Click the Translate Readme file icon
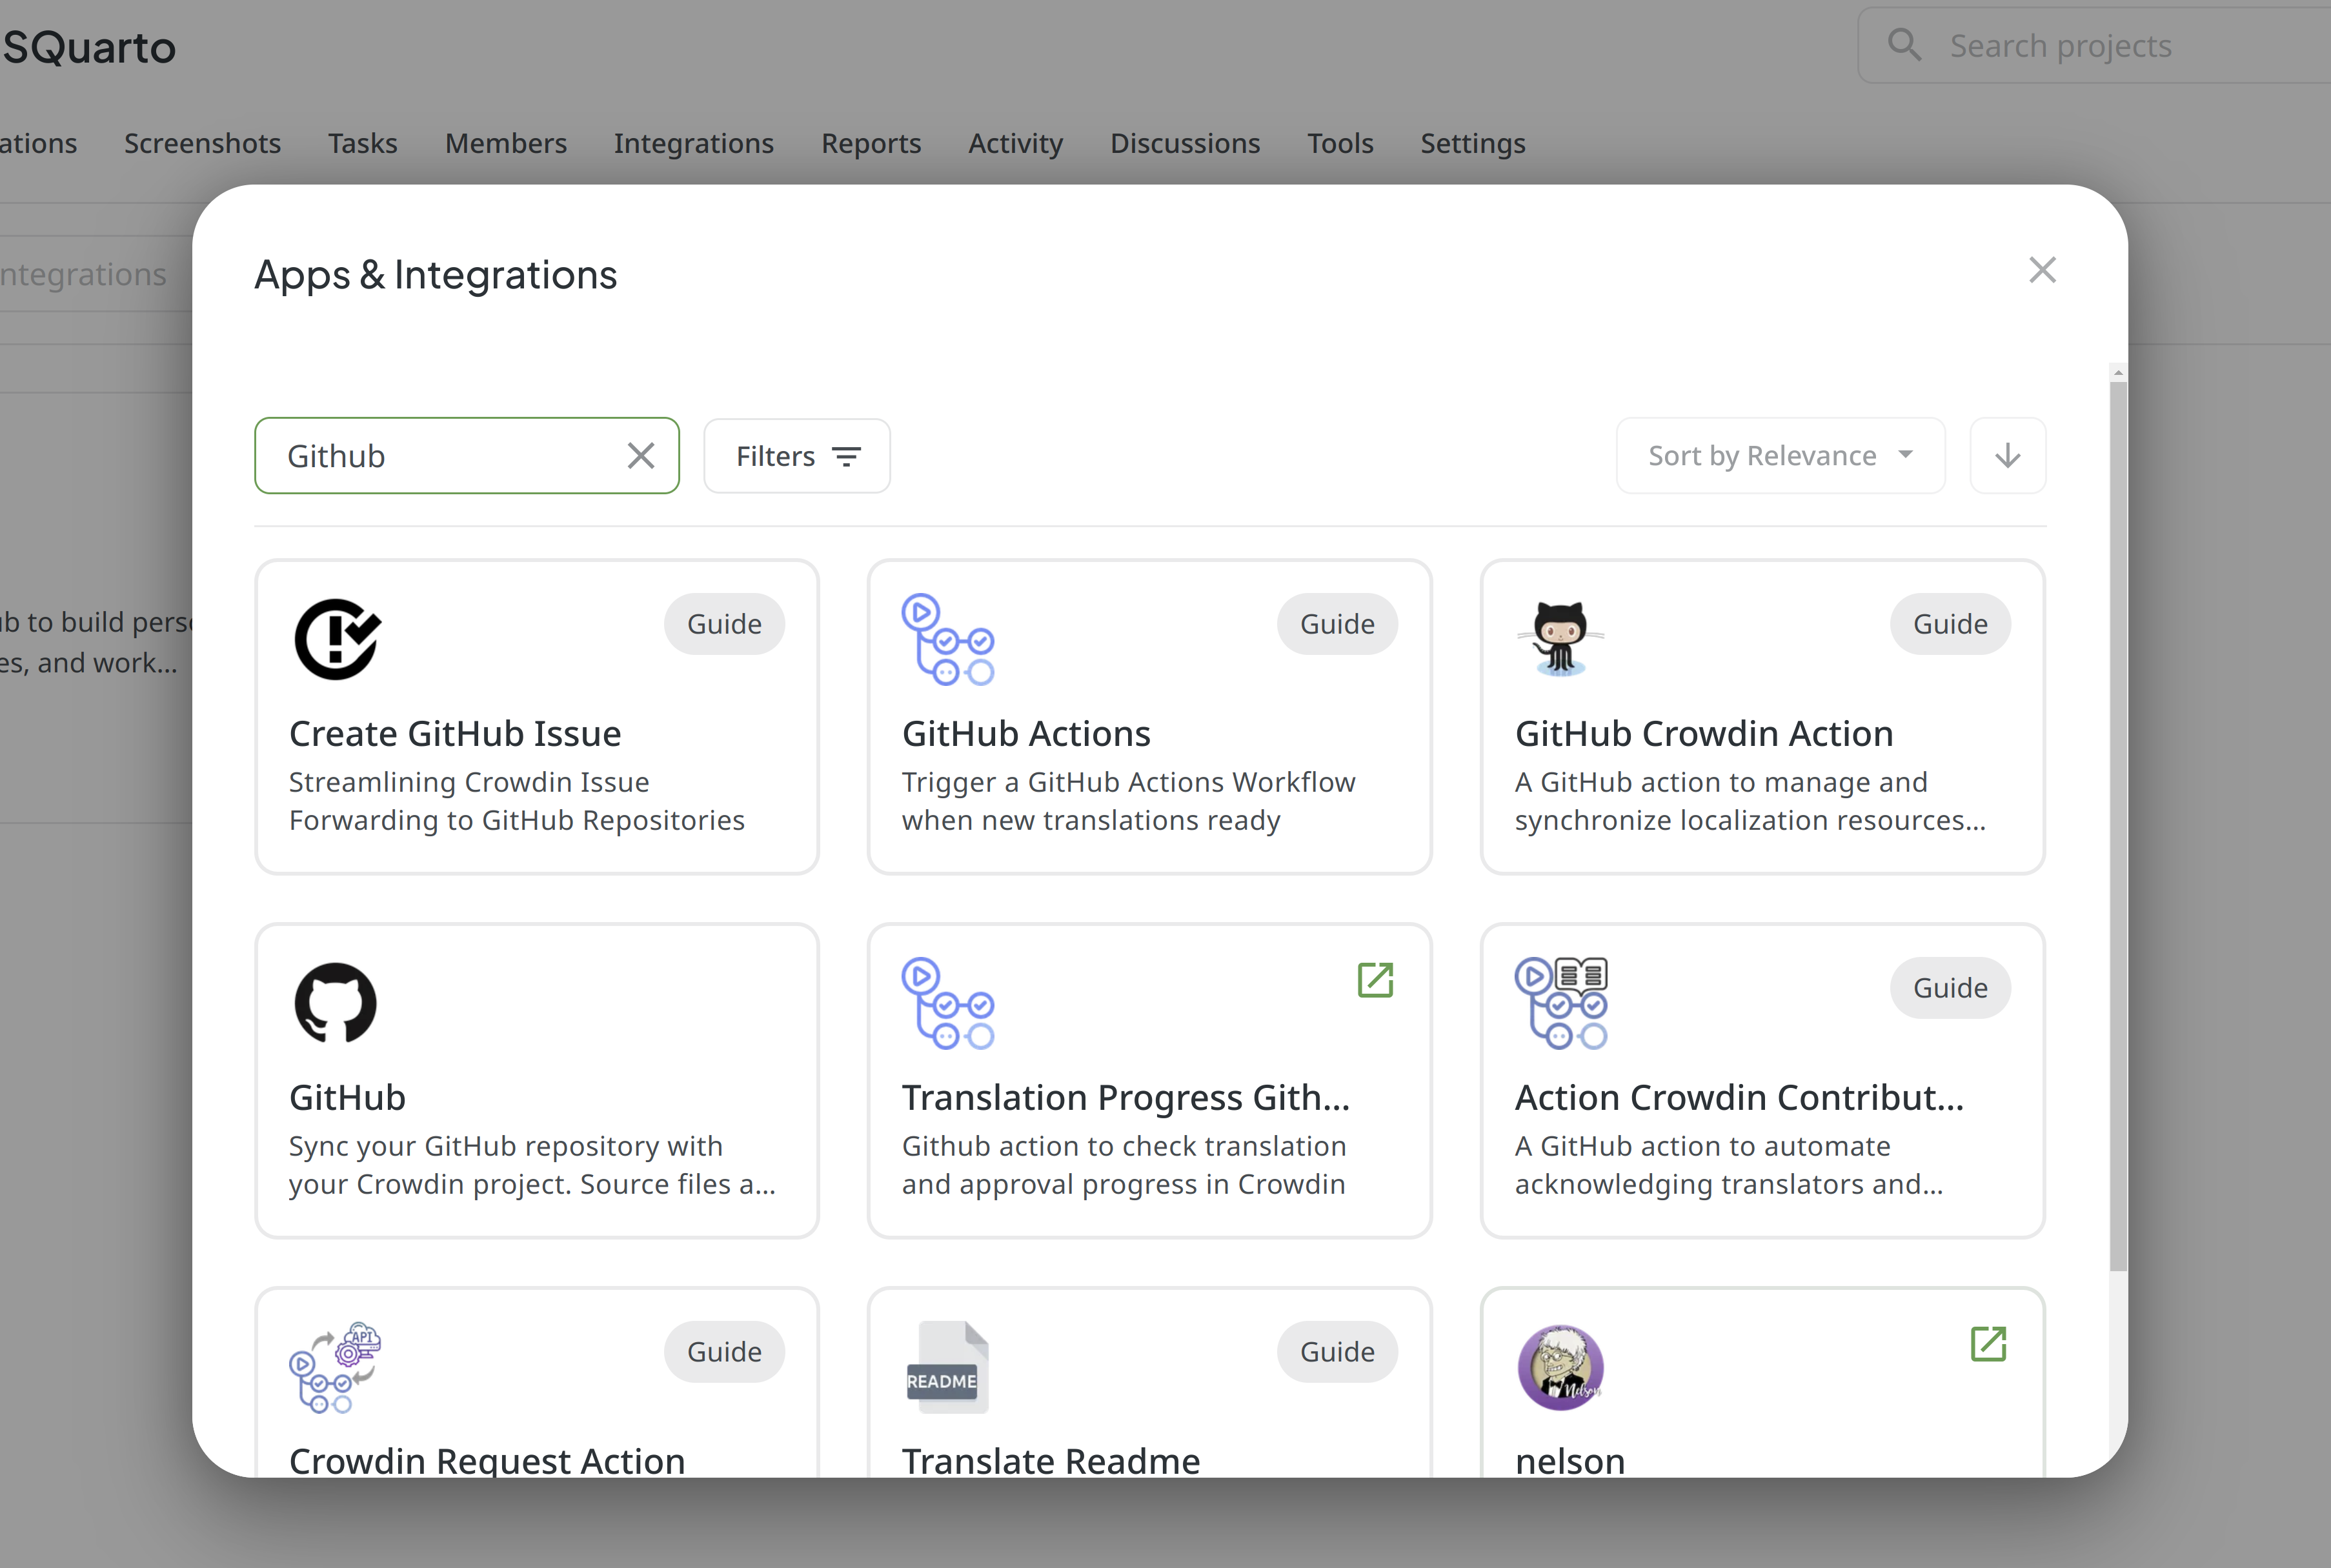2331x1568 pixels. (947, 1367)
